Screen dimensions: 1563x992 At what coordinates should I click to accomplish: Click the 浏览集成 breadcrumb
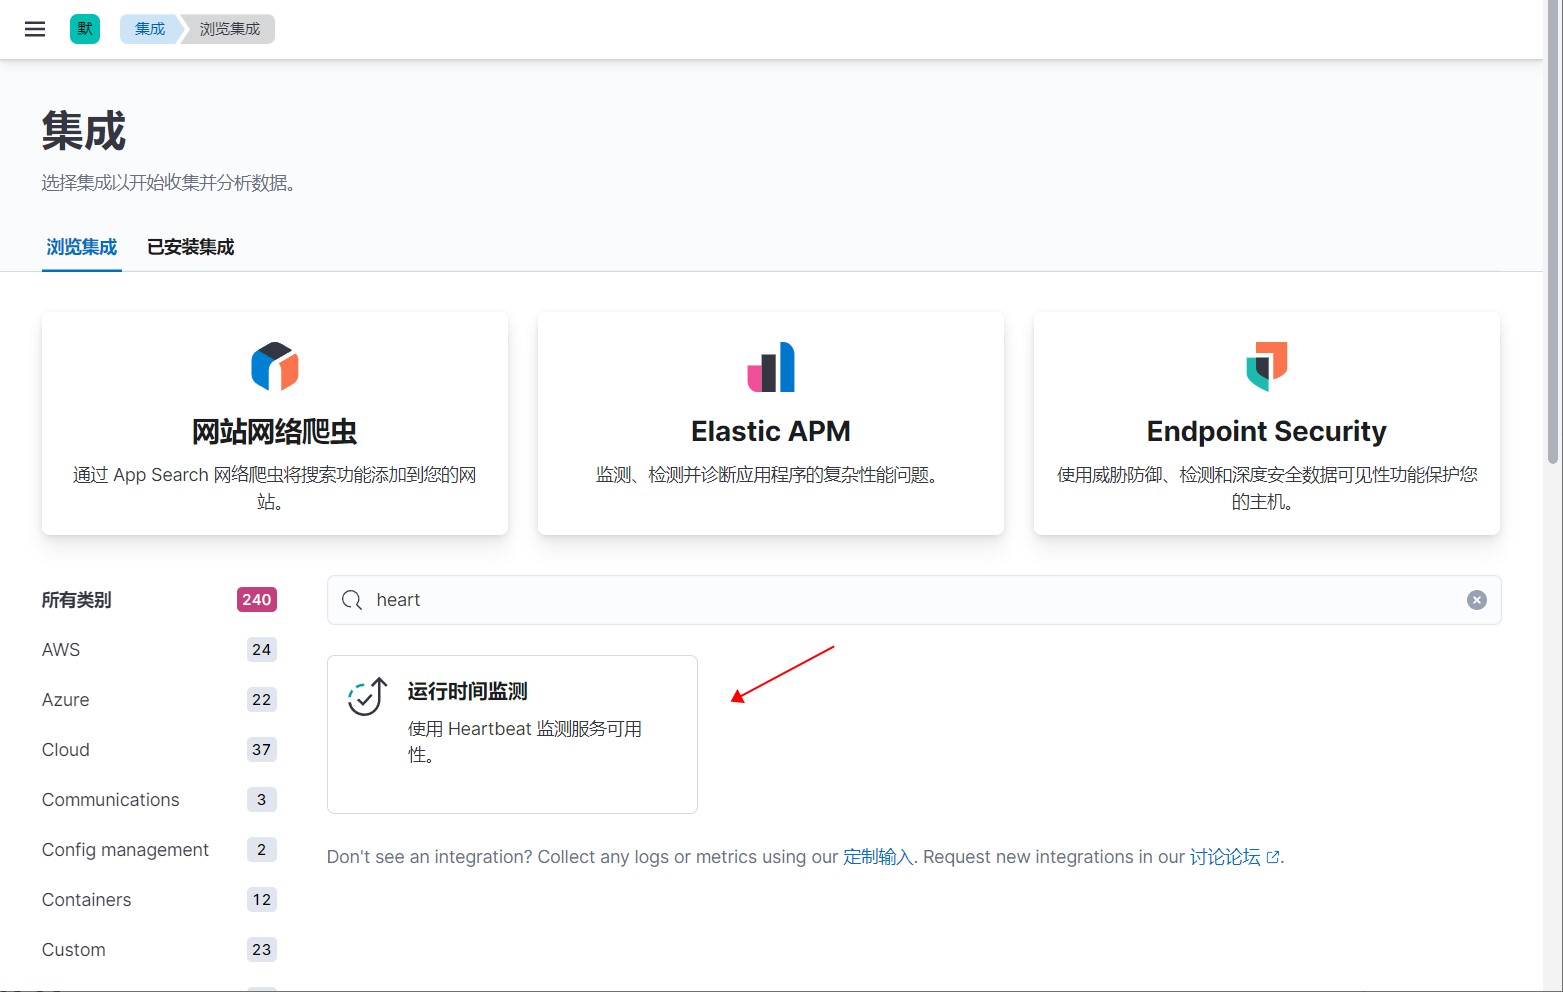[230, 29]
